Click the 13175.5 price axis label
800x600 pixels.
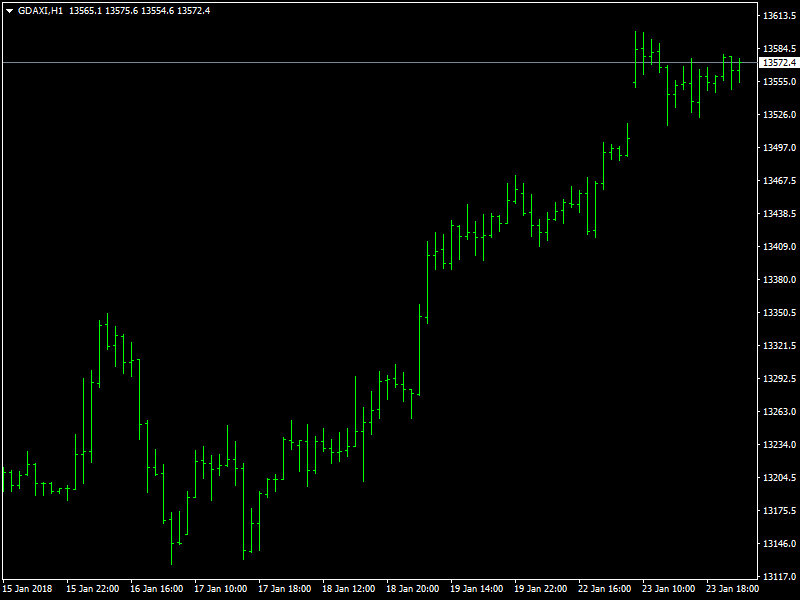coord(779,511)
